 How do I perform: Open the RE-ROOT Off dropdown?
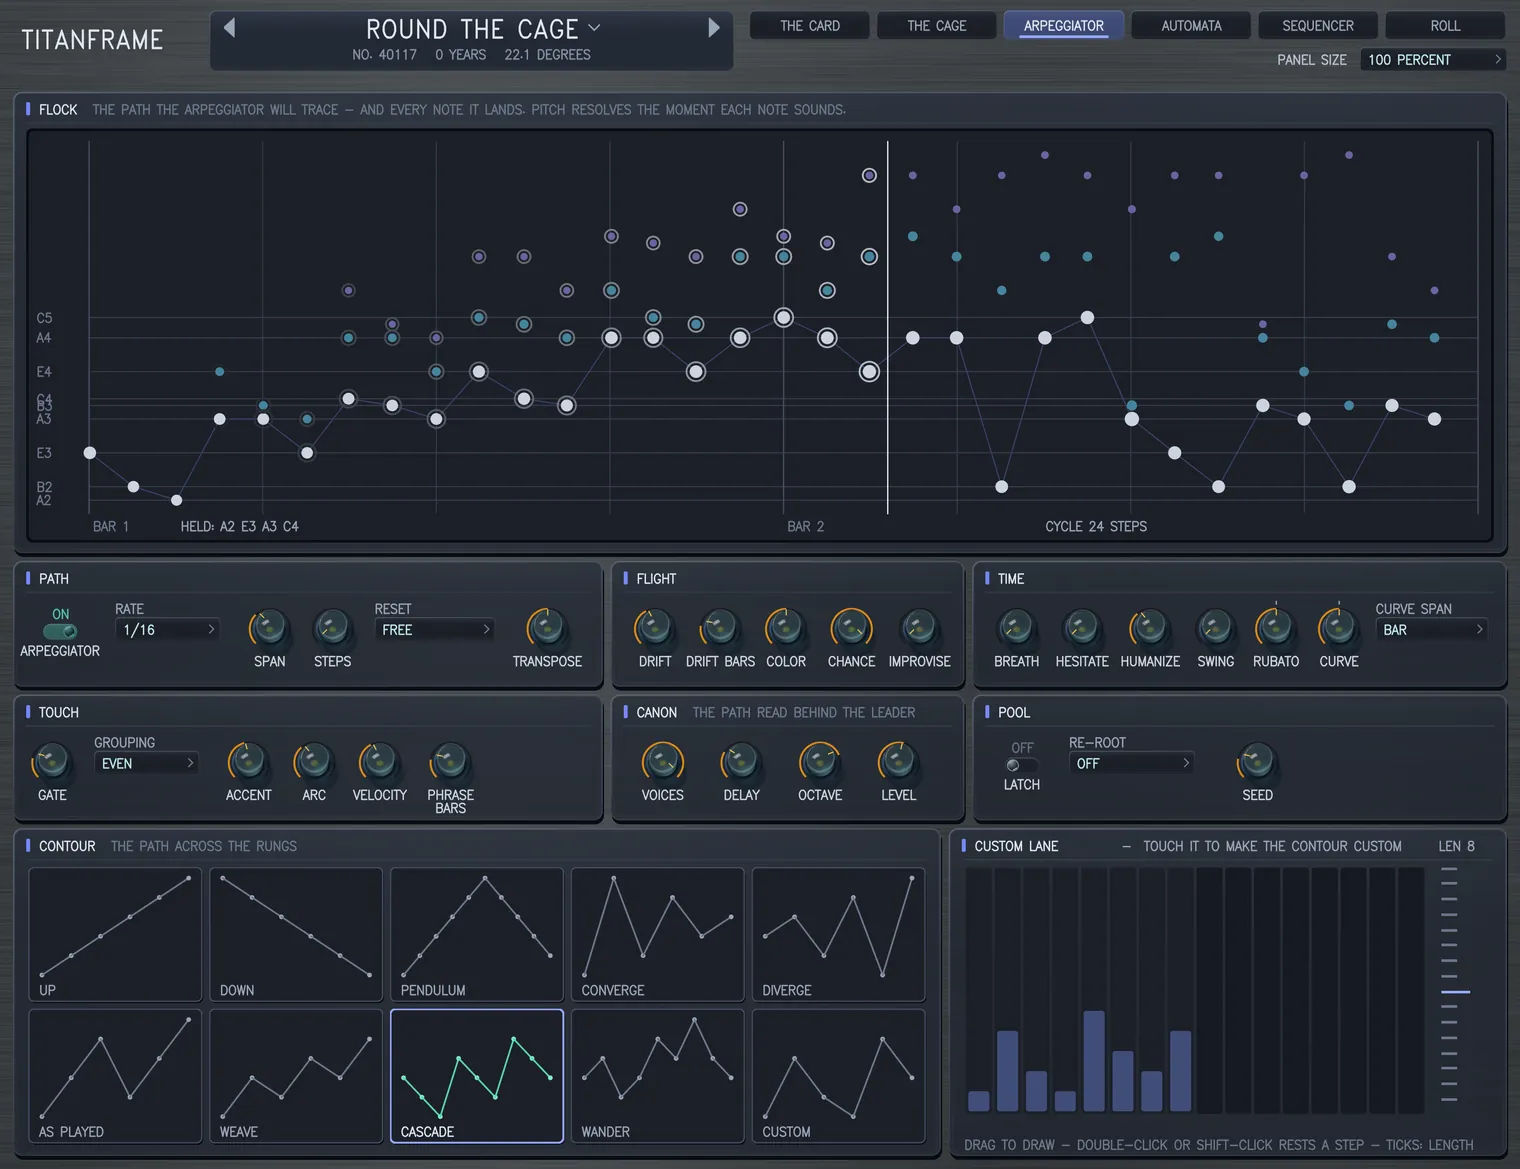tap(1131, 764)
